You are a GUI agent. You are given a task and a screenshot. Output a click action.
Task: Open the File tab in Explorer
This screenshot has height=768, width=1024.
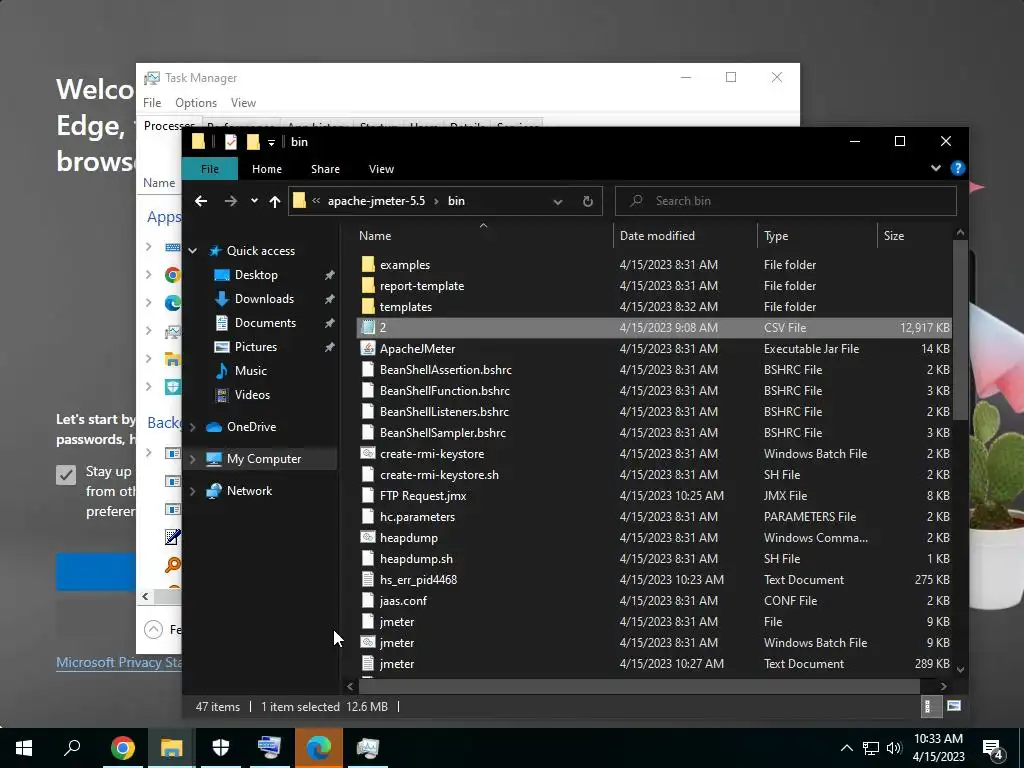(210, 169)
